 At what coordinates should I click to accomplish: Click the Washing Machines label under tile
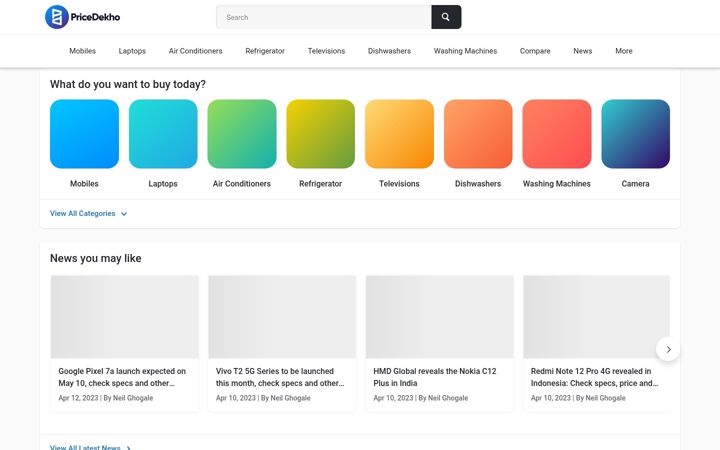pos(557,184)
